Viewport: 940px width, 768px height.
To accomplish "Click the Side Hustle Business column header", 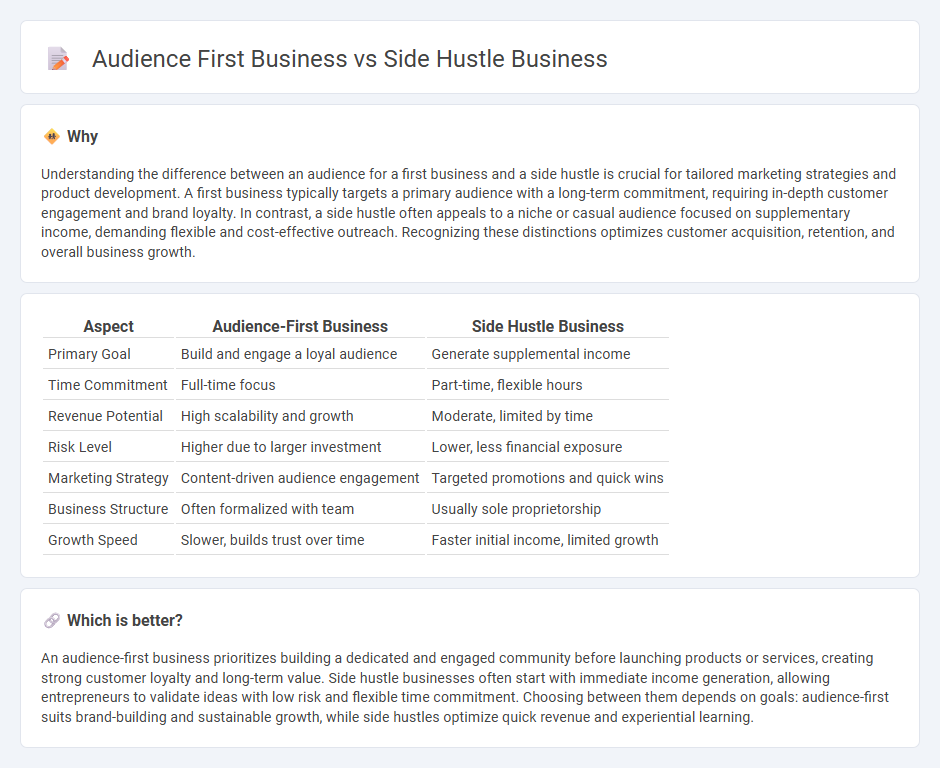I will (547, 326).
